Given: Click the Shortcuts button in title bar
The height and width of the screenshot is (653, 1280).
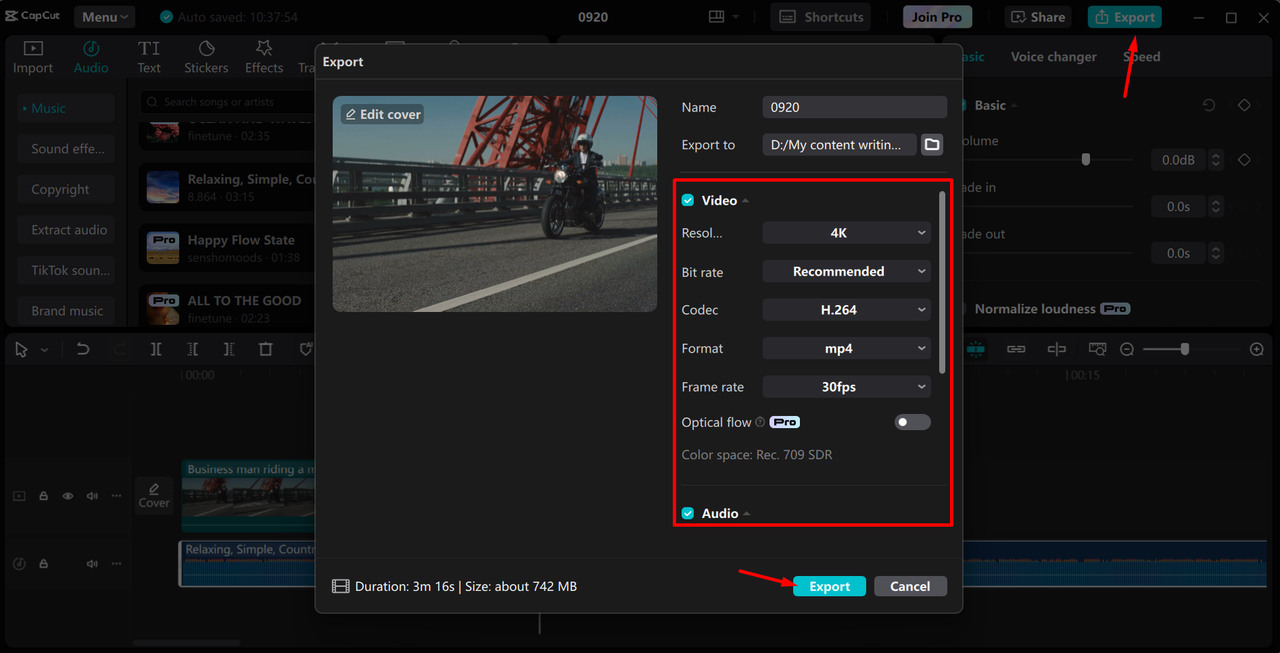Looking at the screenshot, I should coord(820,17).
